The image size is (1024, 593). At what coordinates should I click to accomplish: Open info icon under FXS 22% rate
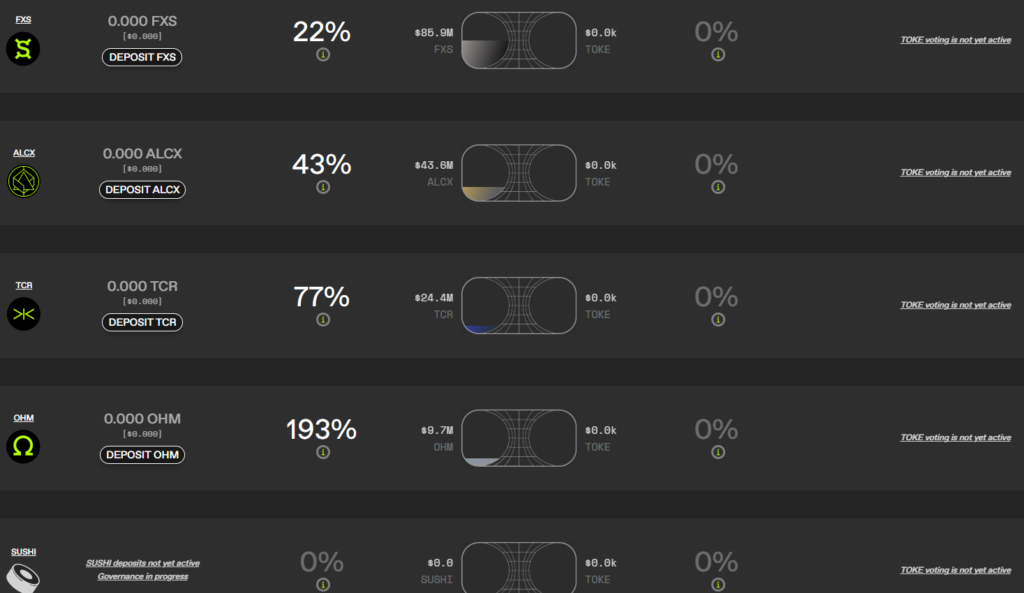tap(322, 55)
